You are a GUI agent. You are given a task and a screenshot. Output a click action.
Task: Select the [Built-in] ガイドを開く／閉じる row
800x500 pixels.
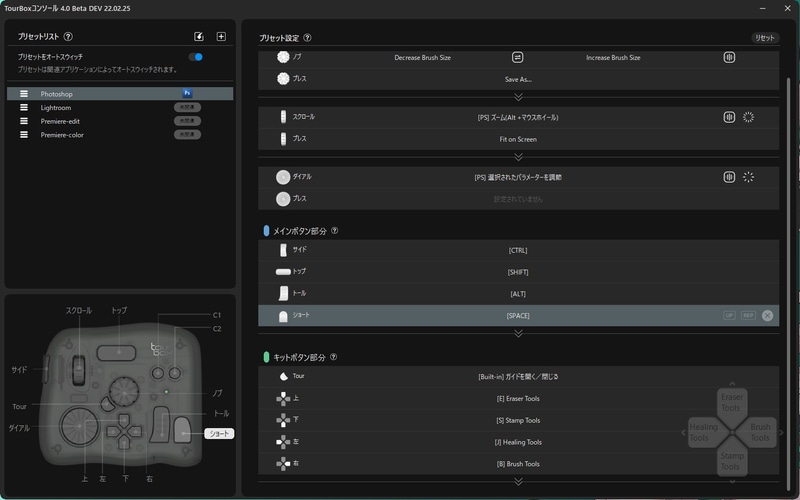pos(518,377)
